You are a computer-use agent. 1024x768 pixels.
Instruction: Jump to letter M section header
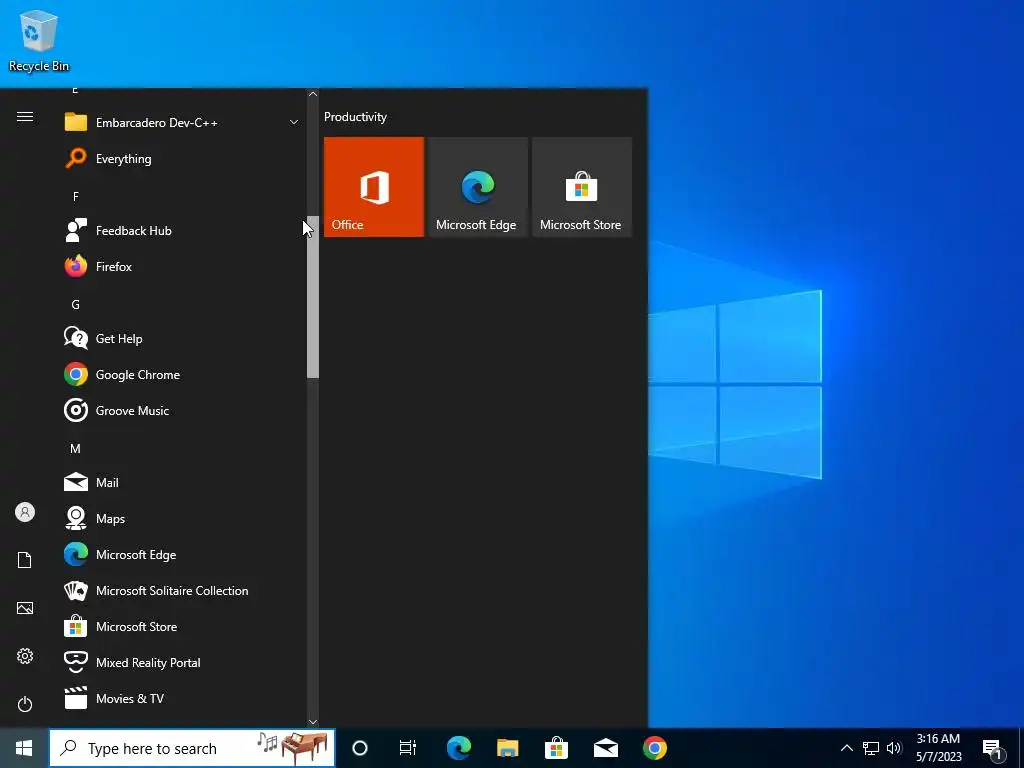pyautogui.click(x=76, y=449)
